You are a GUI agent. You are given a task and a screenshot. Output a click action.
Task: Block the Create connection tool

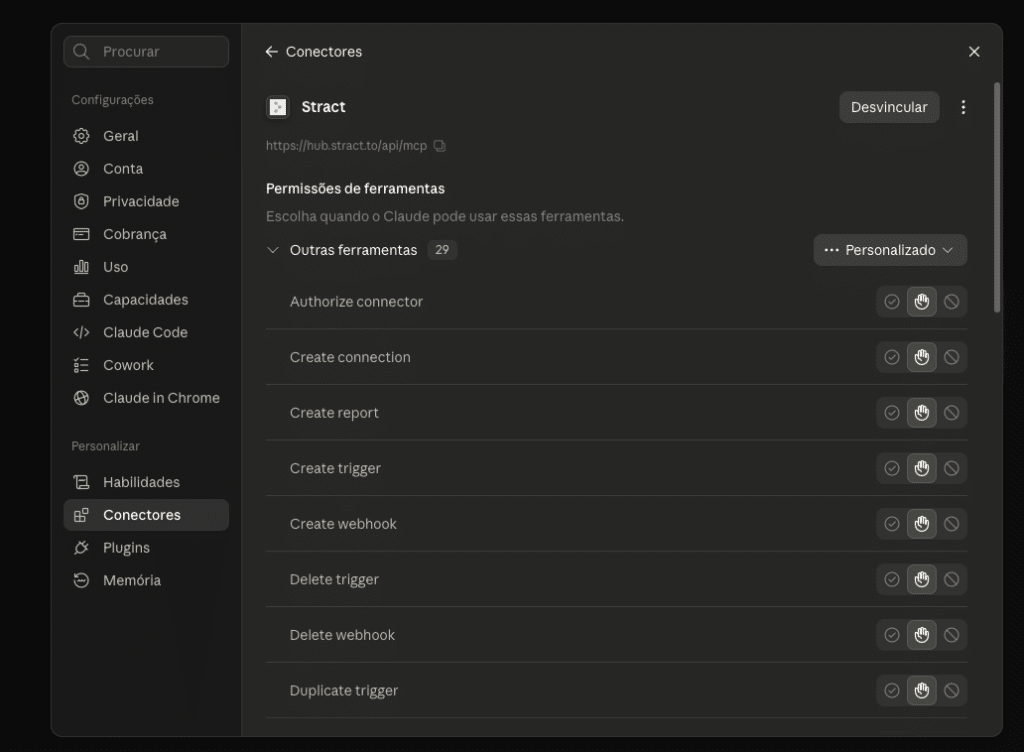(x=952, y=357)
